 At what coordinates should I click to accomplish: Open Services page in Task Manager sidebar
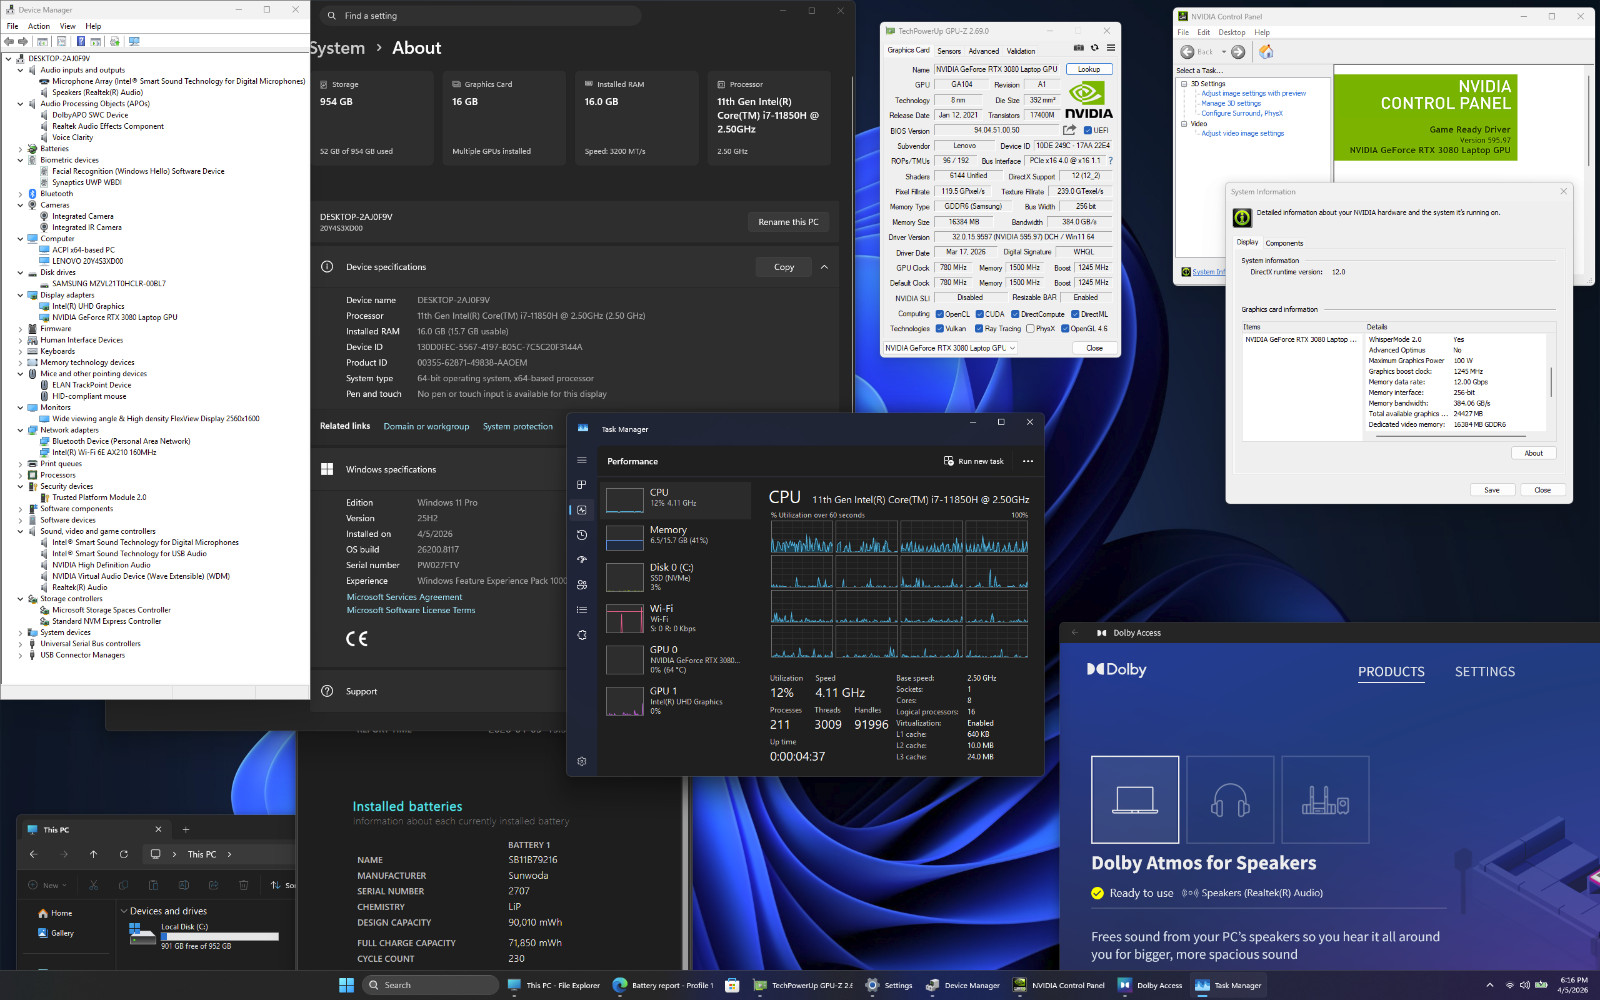(x=581, y=635)
